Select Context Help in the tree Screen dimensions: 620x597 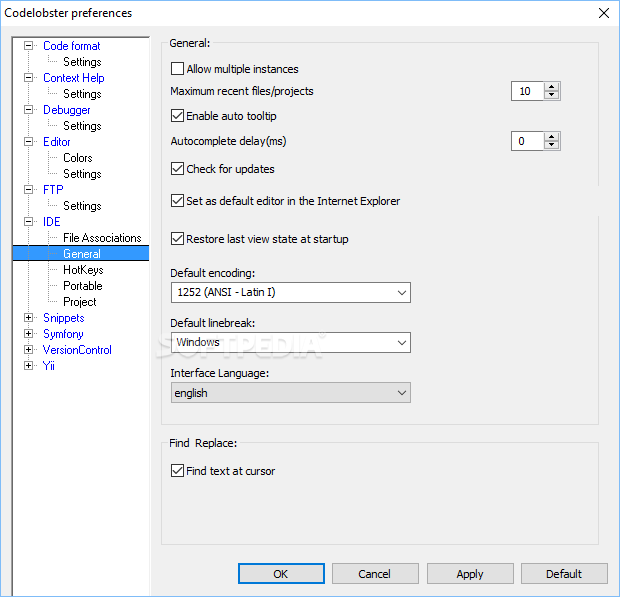coord(74,78)
